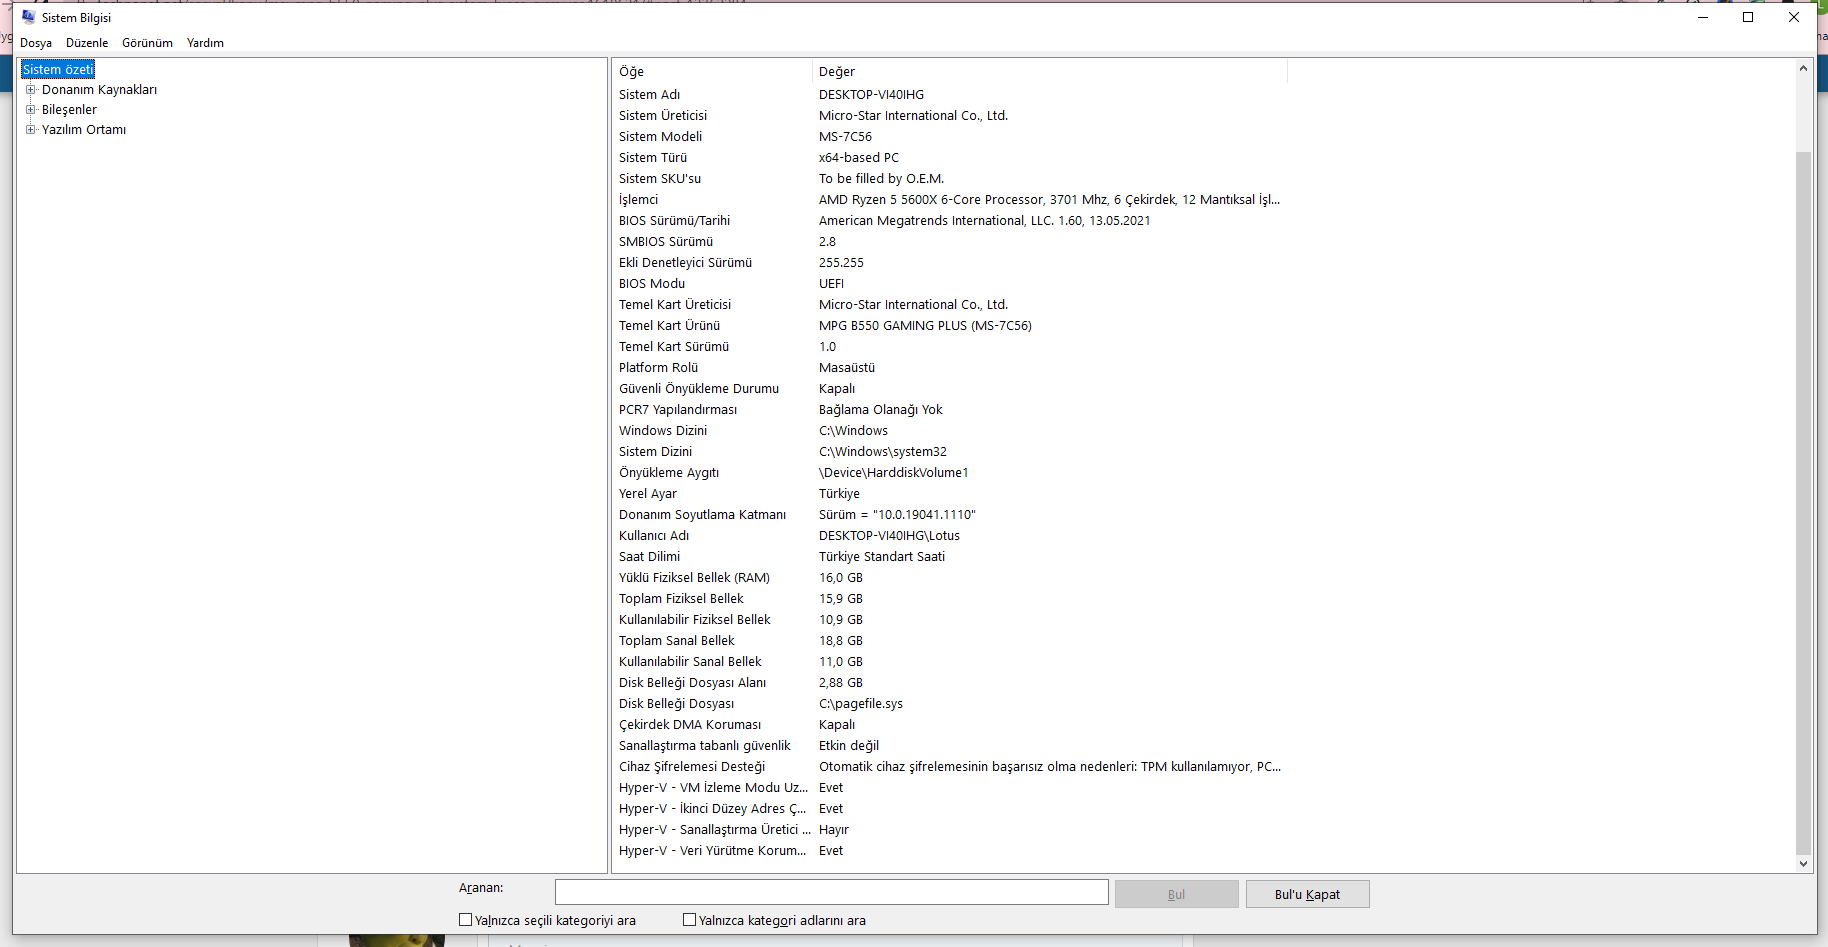
Task: Sort by the Değer column header
Action: coord(1050,71)
